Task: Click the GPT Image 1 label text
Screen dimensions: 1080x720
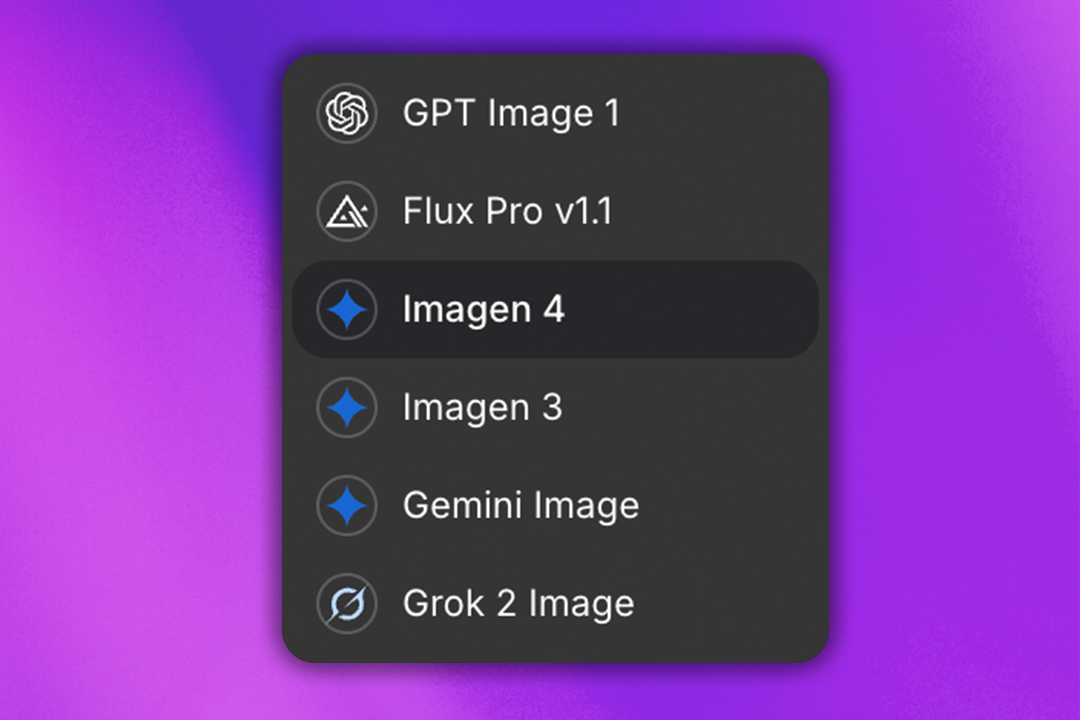Action: [512, 112]
